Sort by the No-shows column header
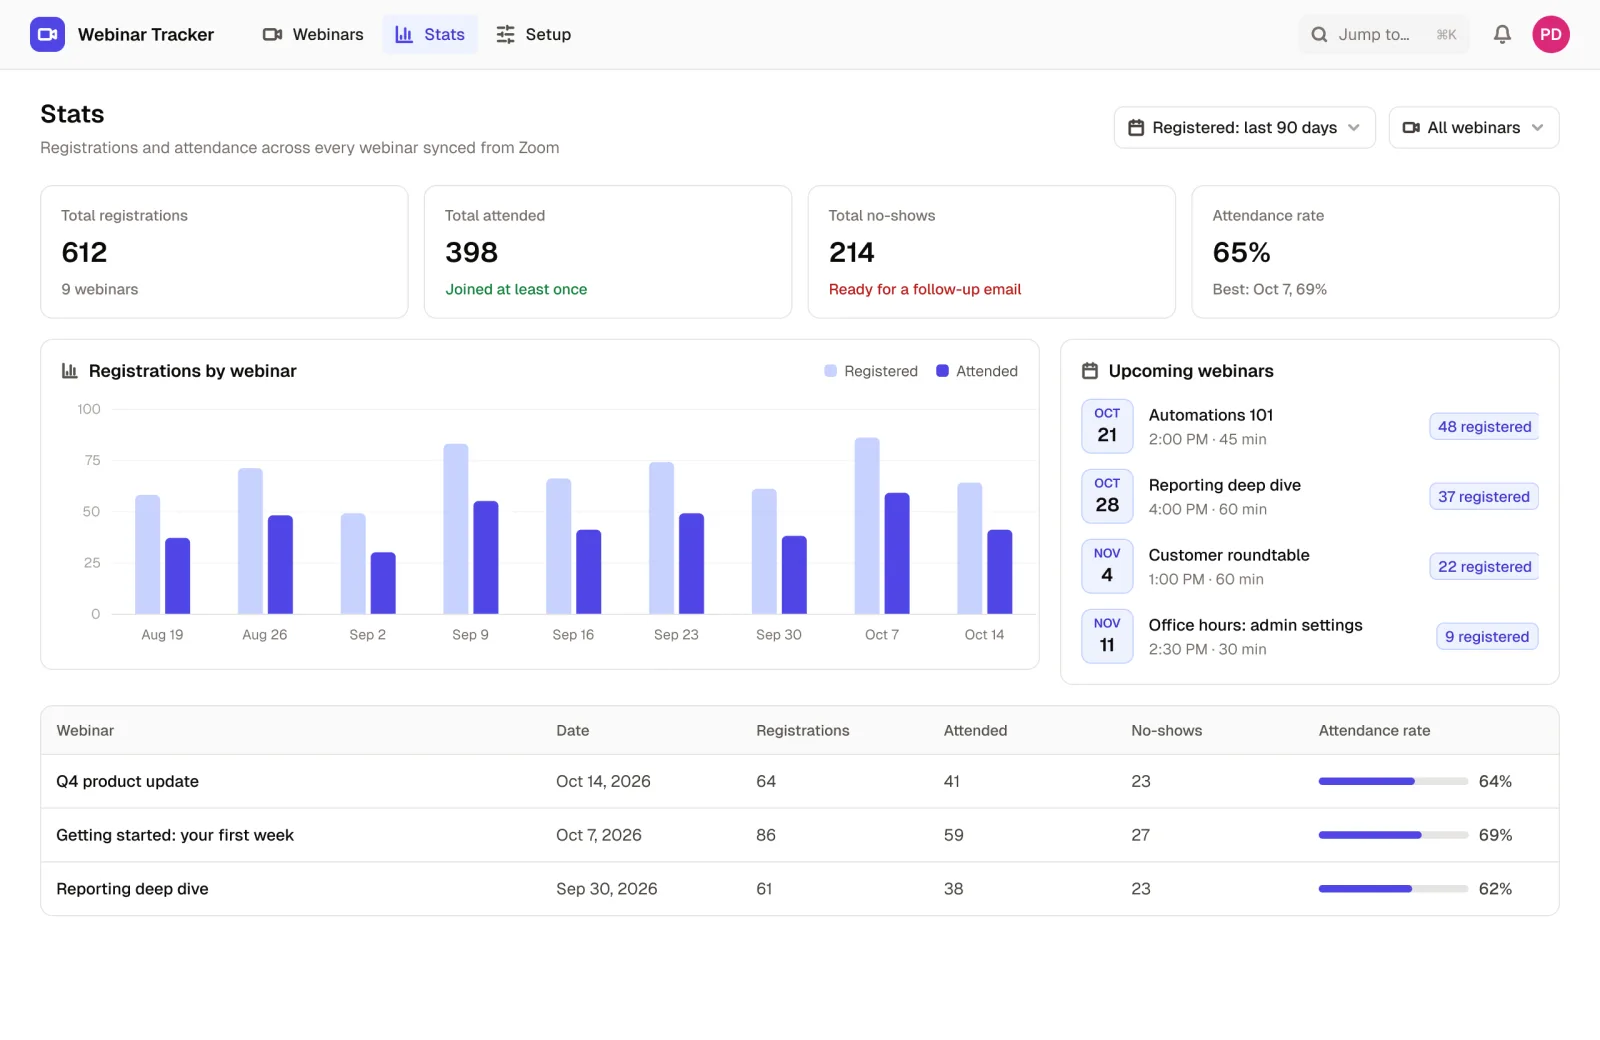 [1167, 731]
